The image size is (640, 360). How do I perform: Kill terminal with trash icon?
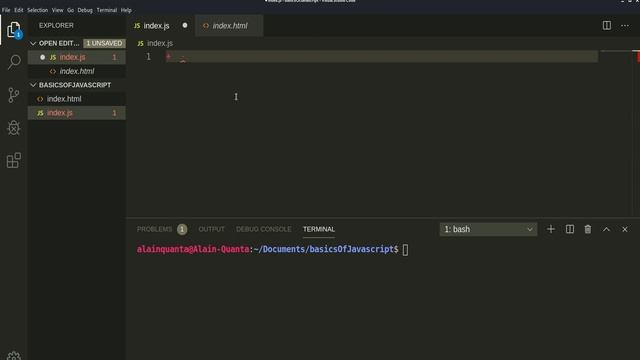(588, 229)
